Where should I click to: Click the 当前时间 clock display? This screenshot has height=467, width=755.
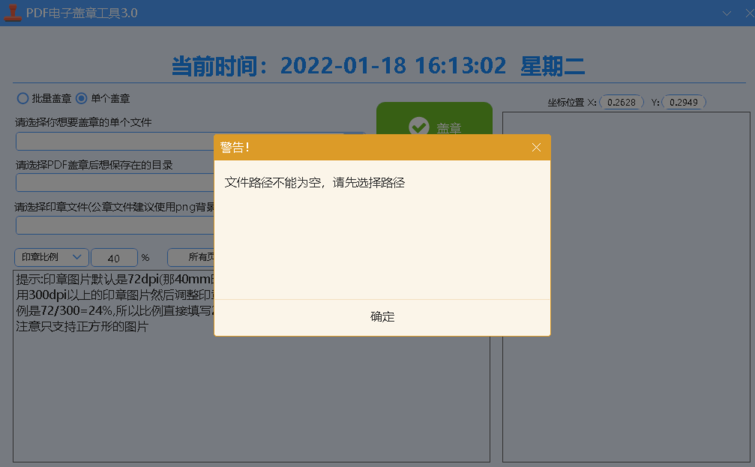(378, 65)
